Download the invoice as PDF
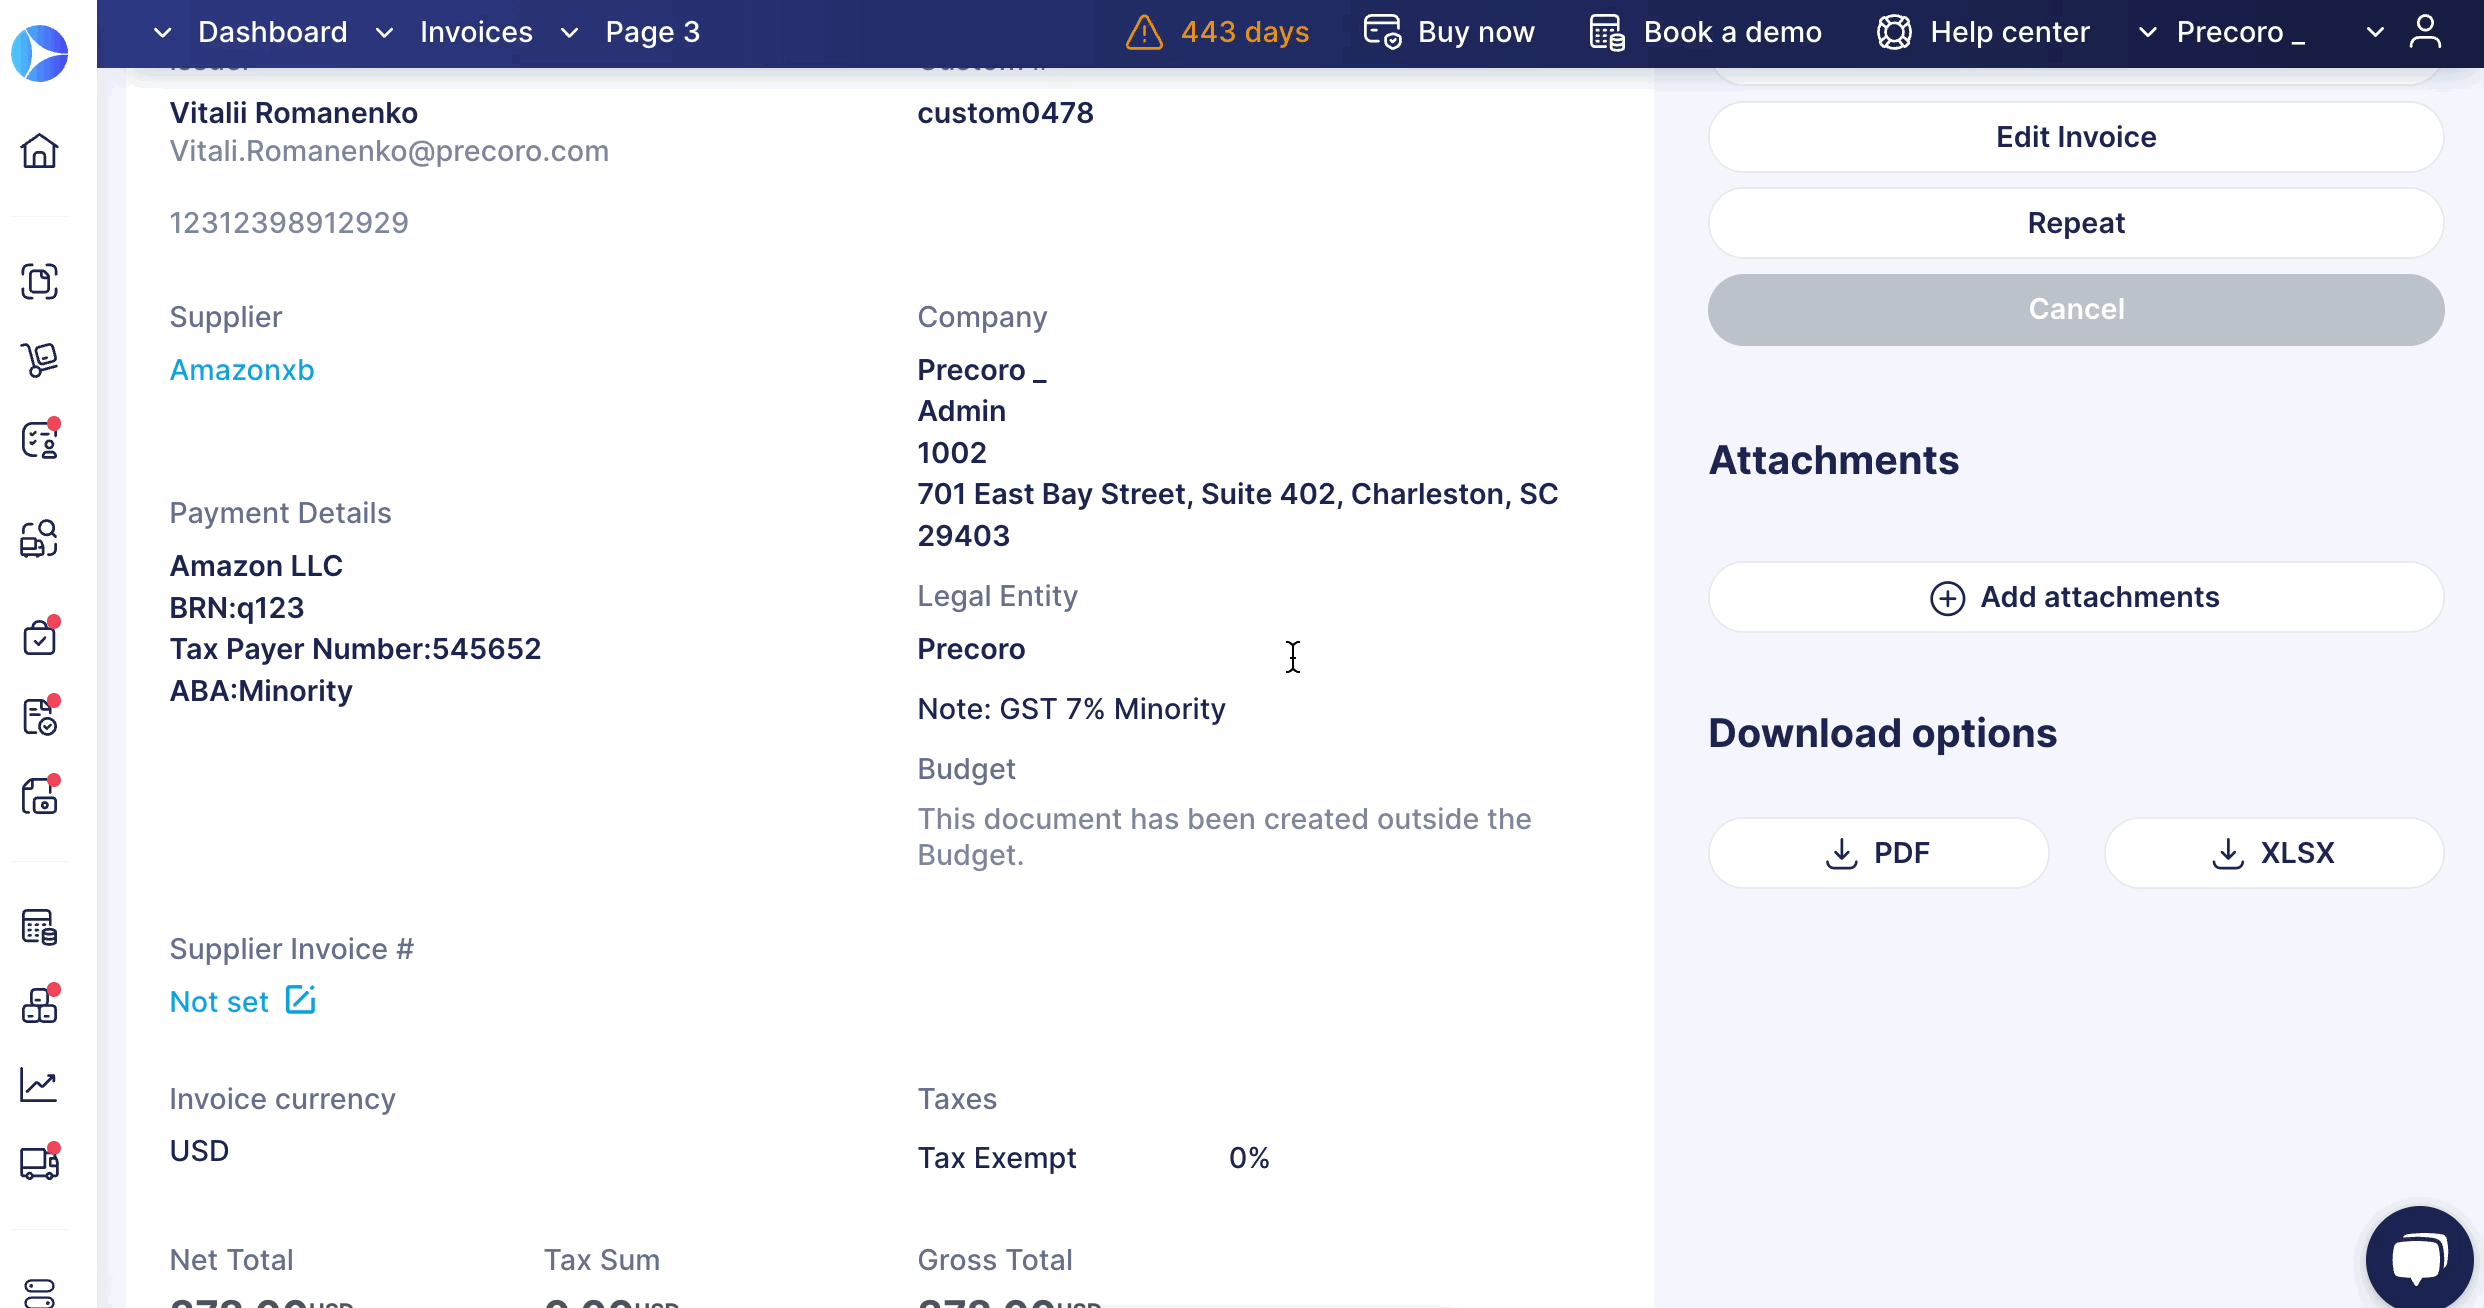This screenshot has width=2484, height=1308. pyautogui.click(x=1878, y=853)
